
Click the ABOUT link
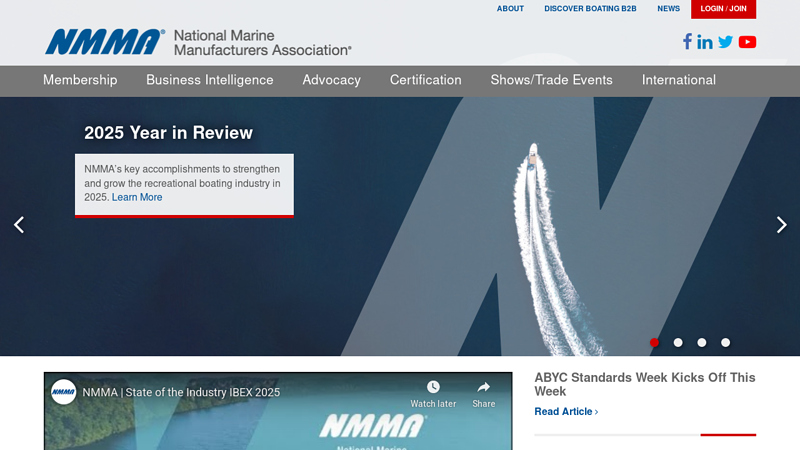pos(510,9)
